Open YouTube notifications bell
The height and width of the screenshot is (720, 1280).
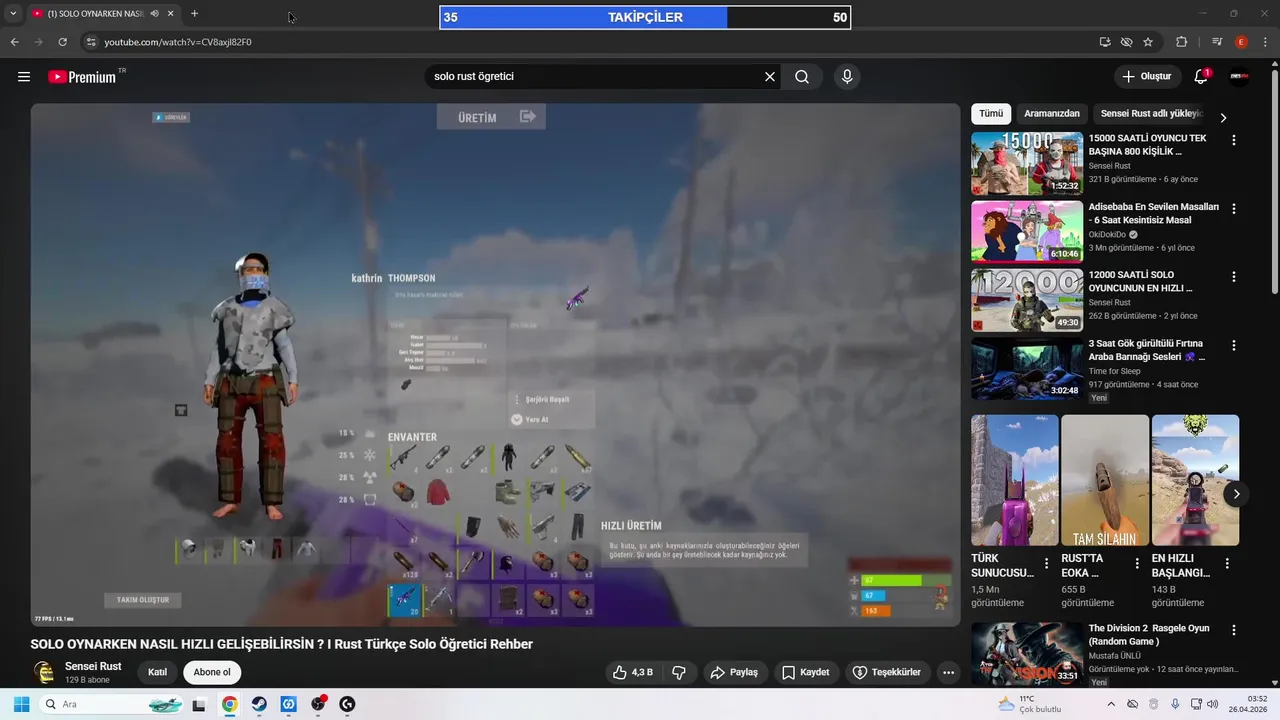click(x=1202, y=77)
